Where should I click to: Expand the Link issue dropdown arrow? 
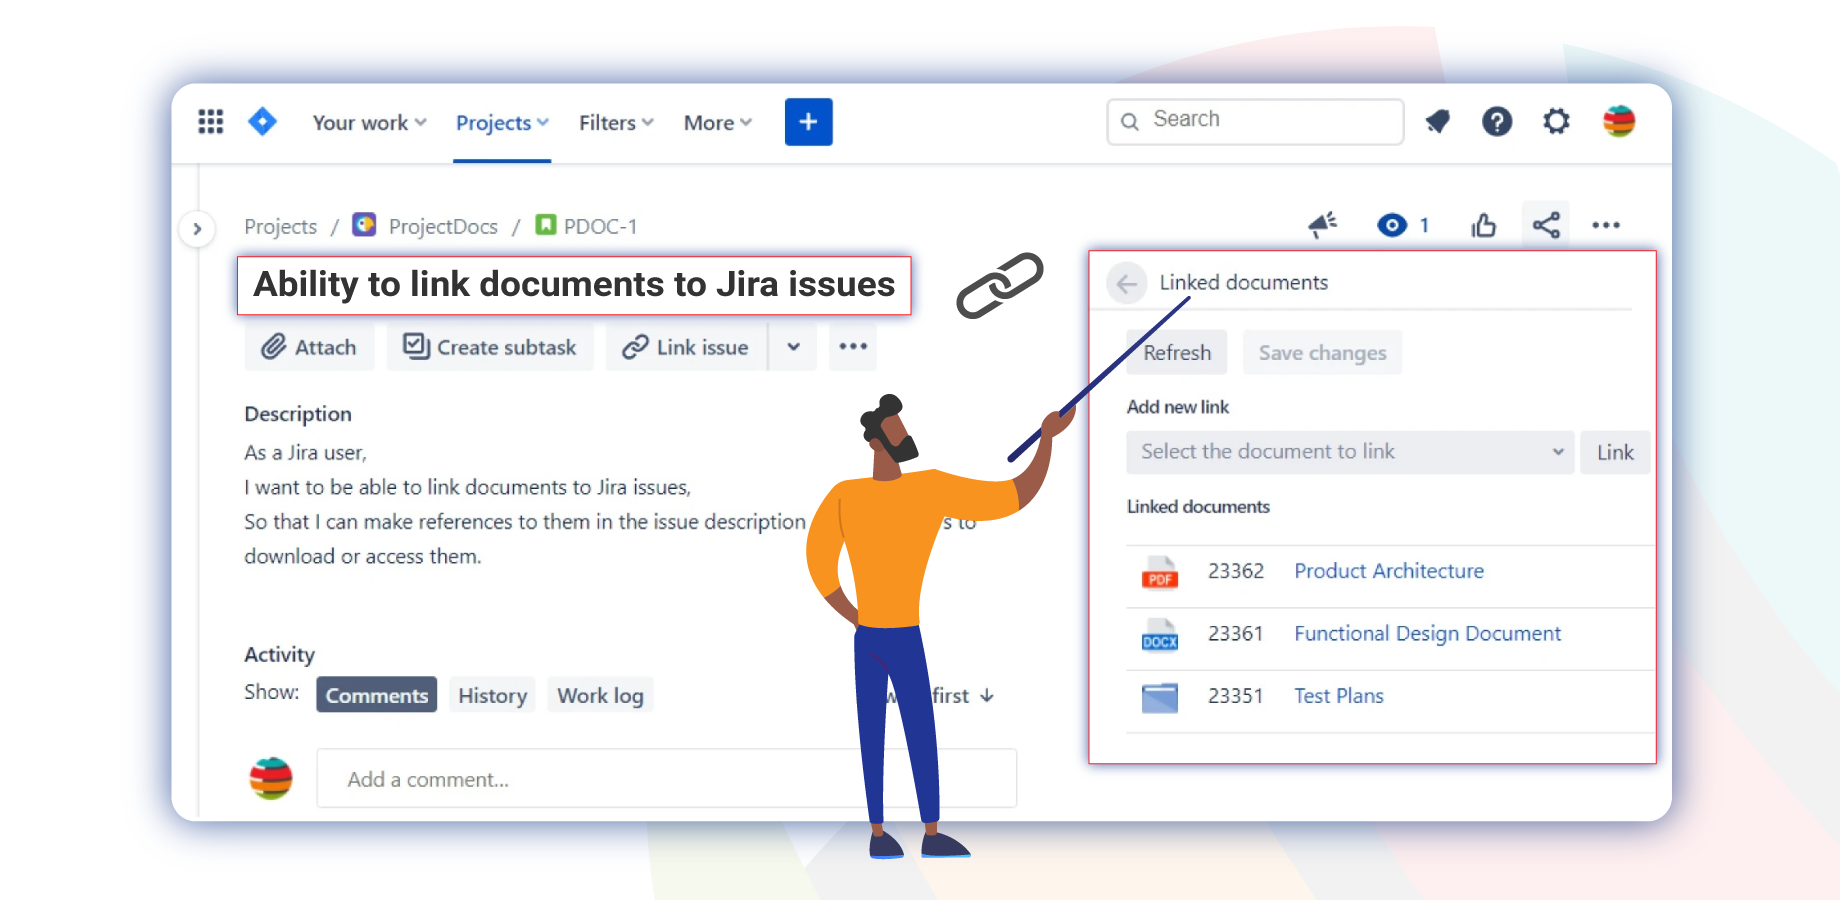click(793, 347)
